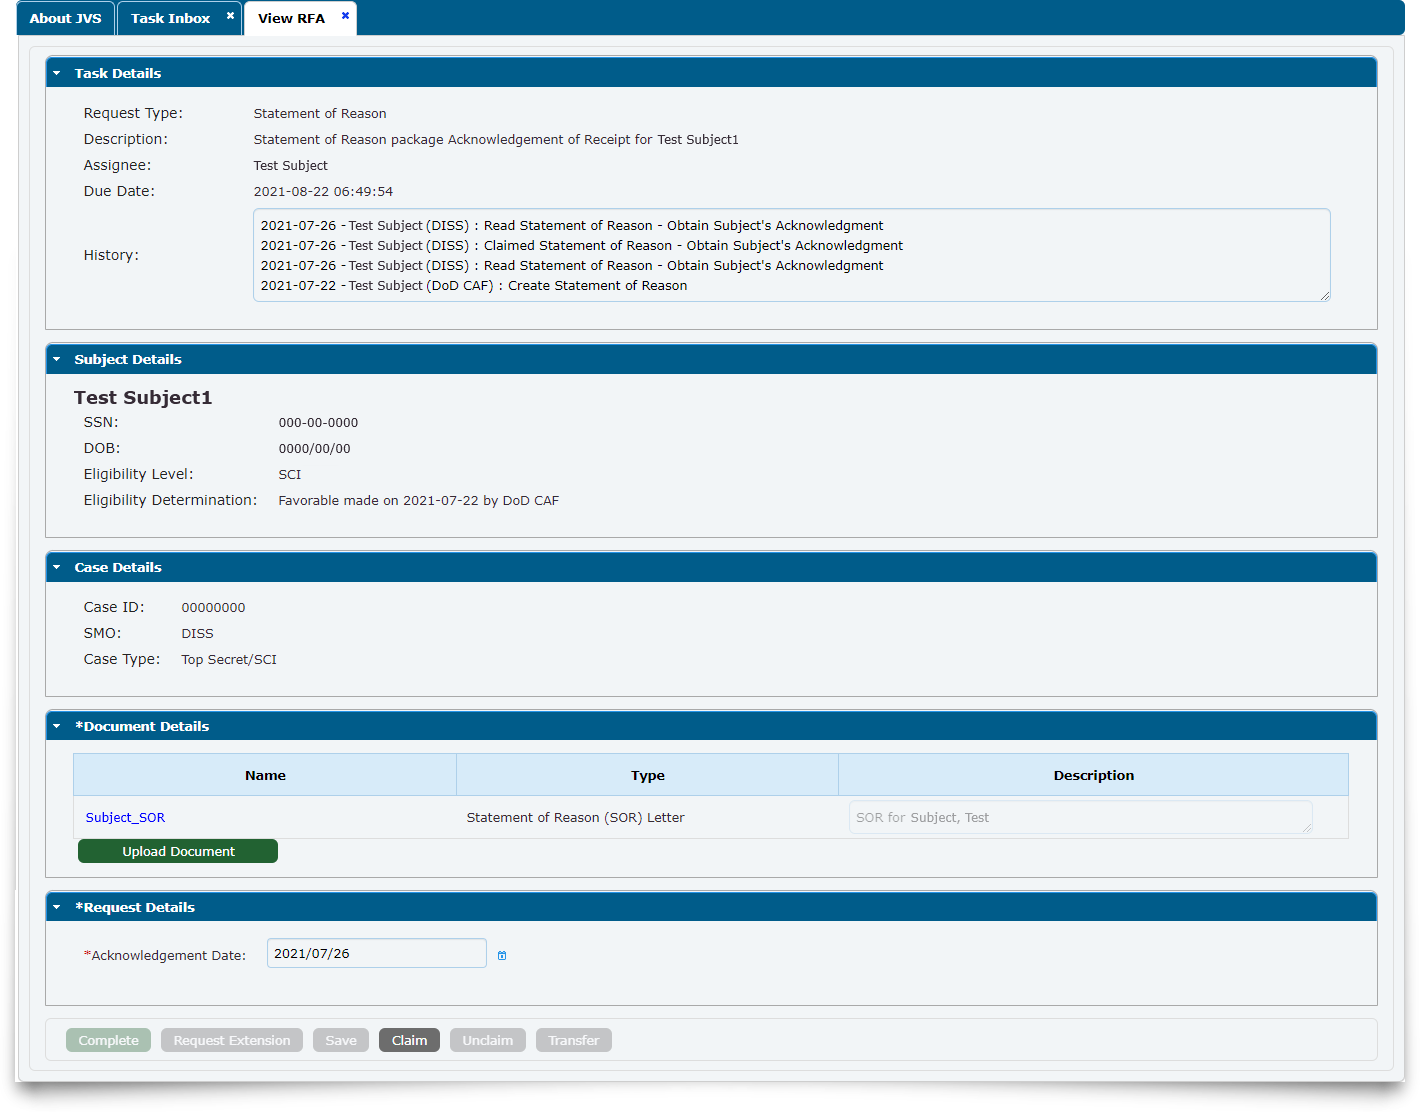Image resolution: width=1420 pixels, height=1112 pixels.
Task: Click the Save button
Action: pos(341,1040)
